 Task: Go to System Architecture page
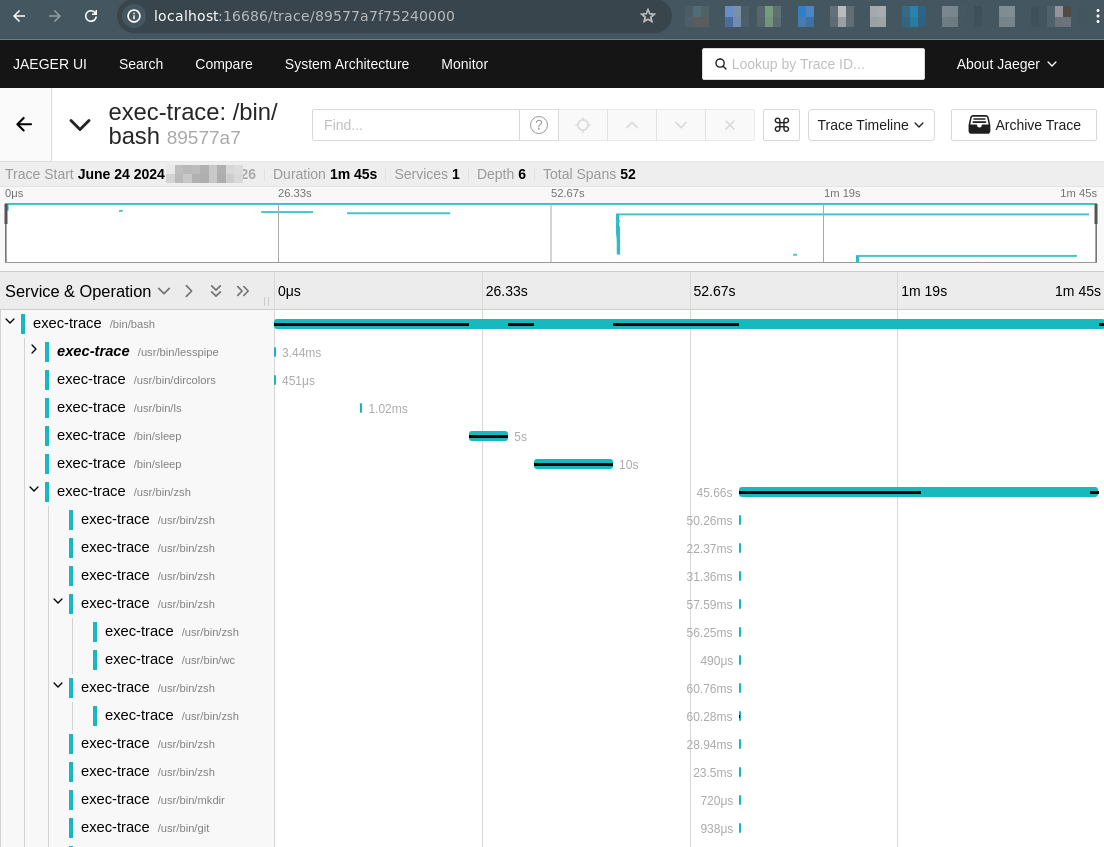pyautogui.click(x=347, y=64)
